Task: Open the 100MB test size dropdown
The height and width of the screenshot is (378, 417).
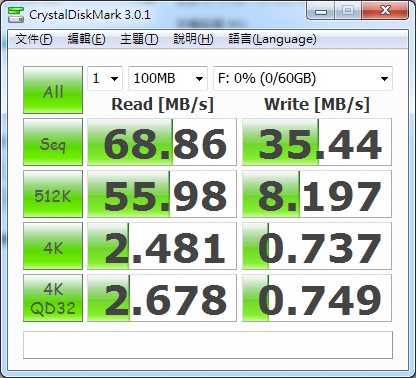Action: (168, 78)
